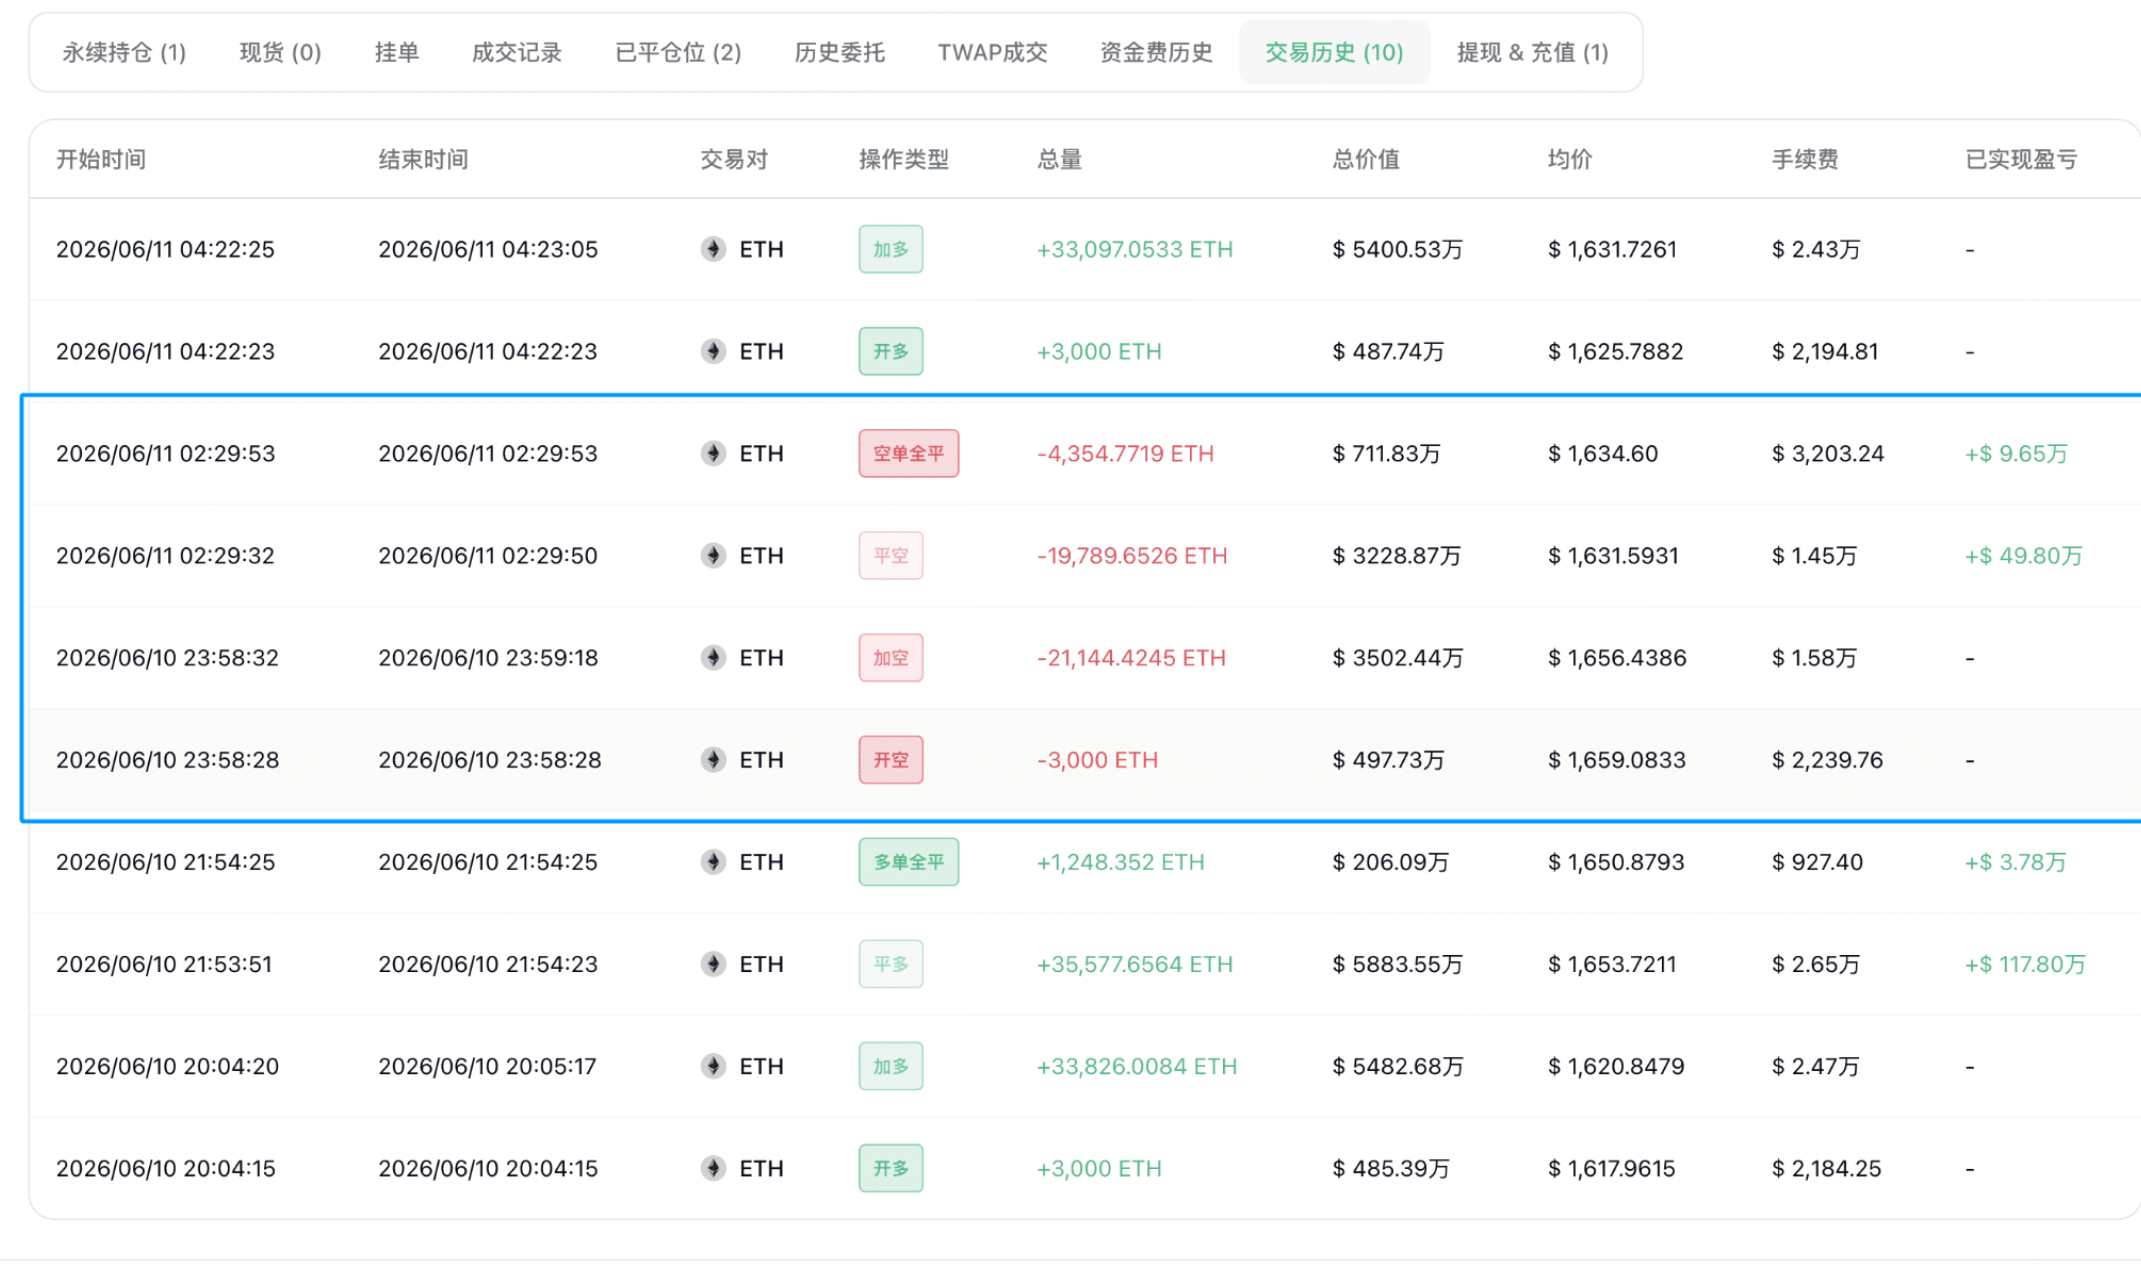
Task: Click the $ 5400.53万 total value
Action: [x=1397, y=249]
